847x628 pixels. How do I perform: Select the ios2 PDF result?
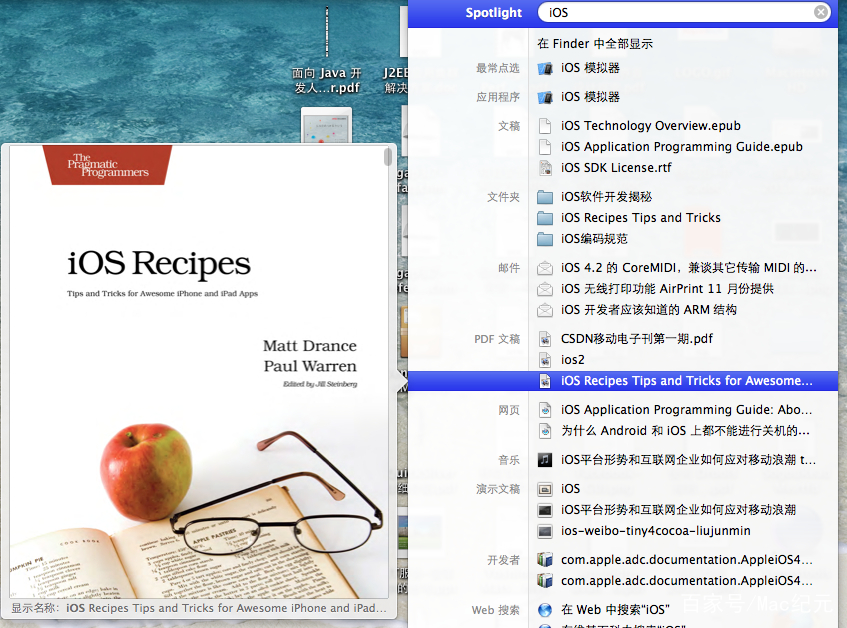pyautogui.click(x=573, y=360)
